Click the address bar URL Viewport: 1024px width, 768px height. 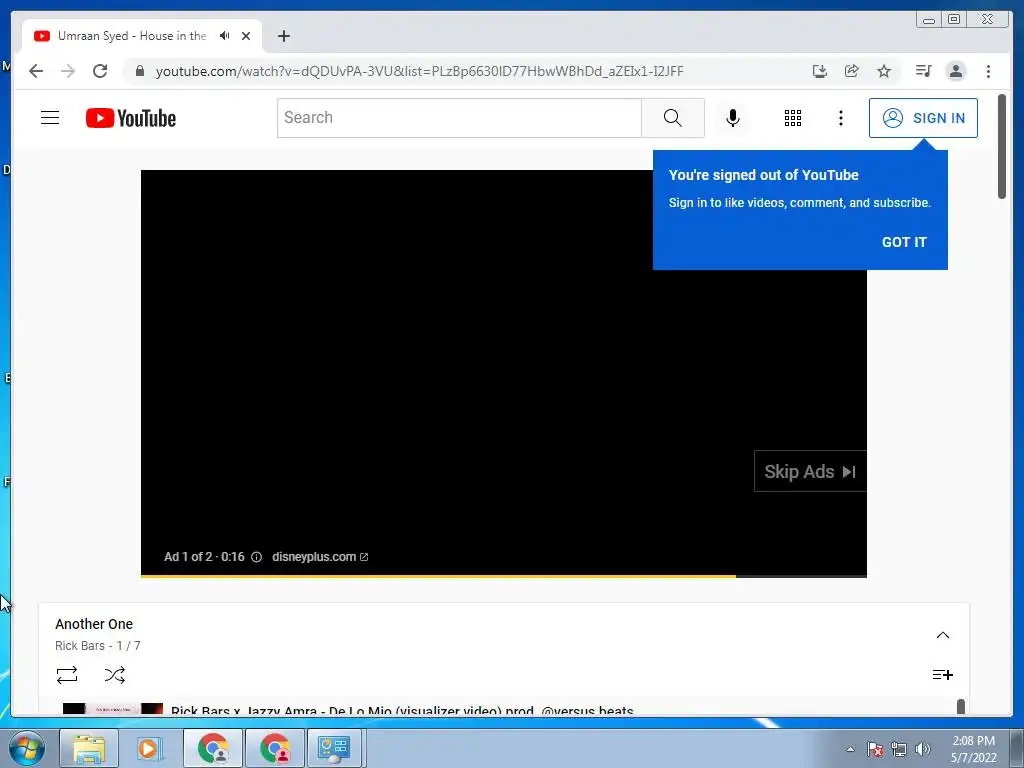coord(419,71)
